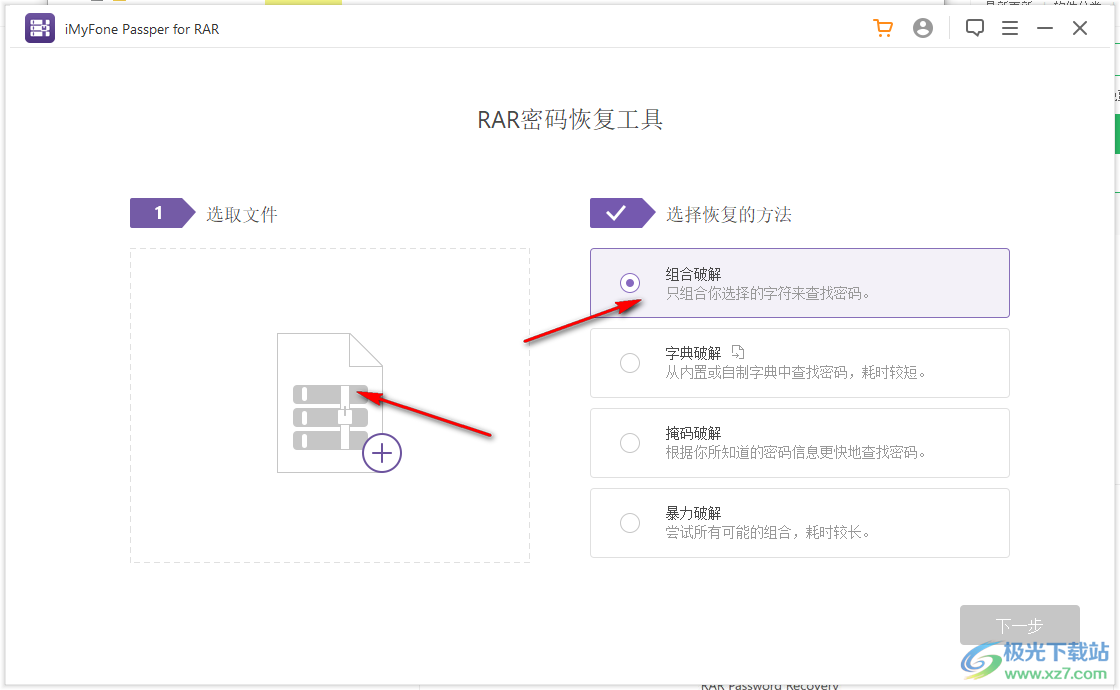This screenshot has width=1120, height=690.
Task: Click the RAR密码恢复工具 heading
Action: click(x=570, y=119)
